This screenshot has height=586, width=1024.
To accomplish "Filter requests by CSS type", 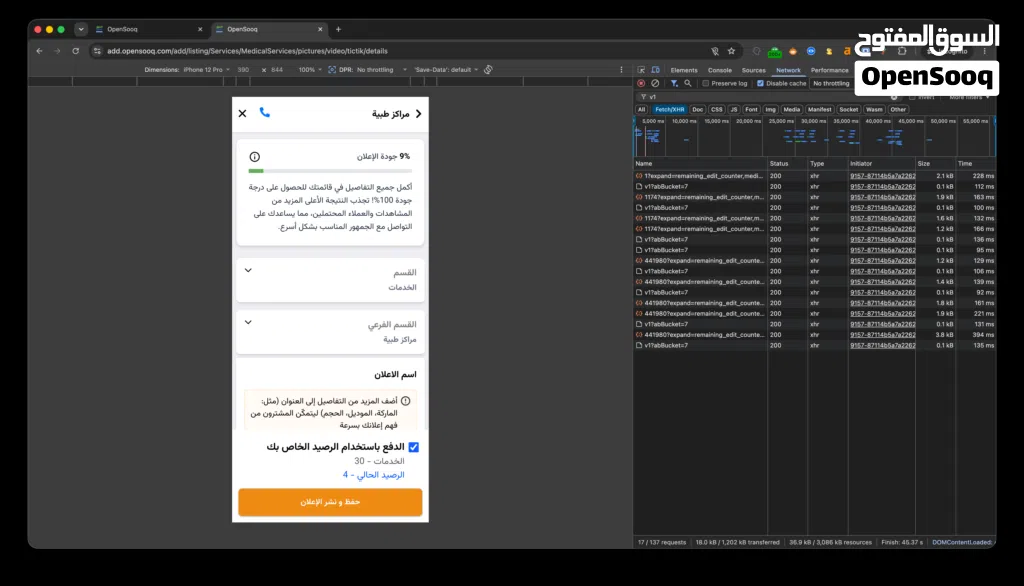I will coord(716,110).
